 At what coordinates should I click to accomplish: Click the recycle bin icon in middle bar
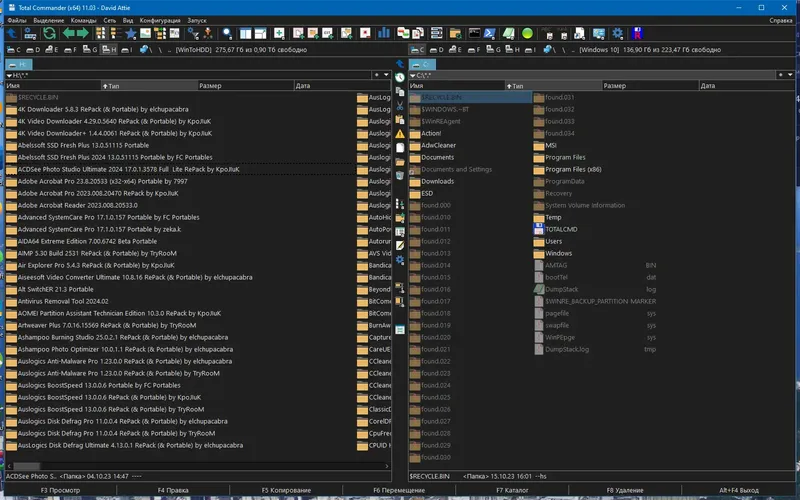tap(399, 174)
